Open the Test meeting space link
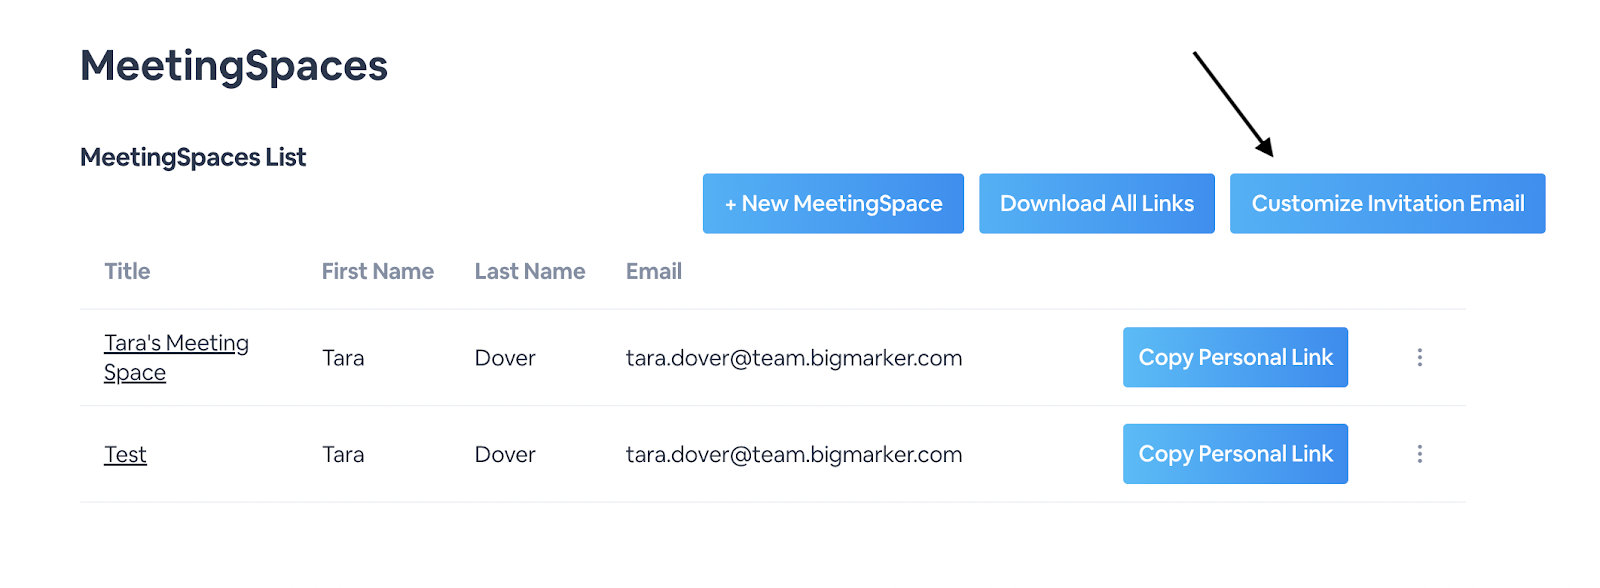 click(x=125, y=455)
